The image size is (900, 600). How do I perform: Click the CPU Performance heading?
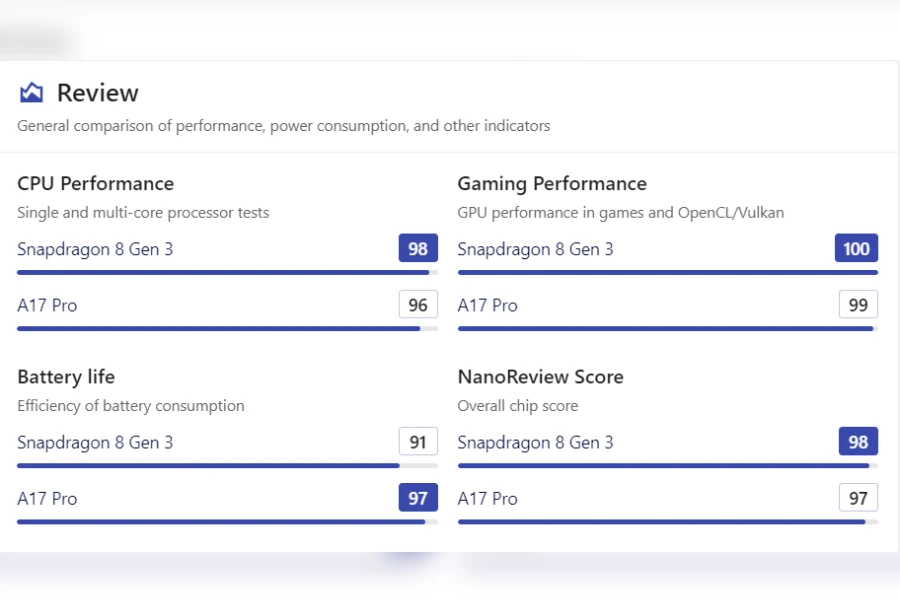coord(95,184)
